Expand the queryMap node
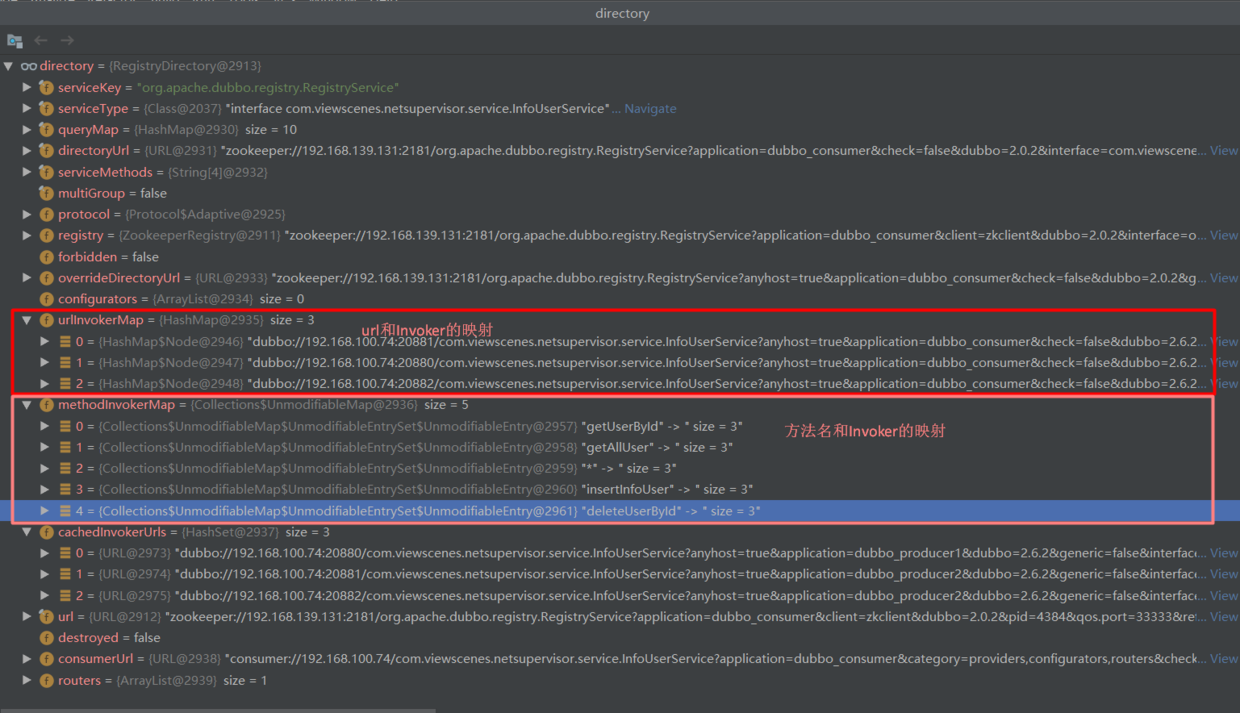 (27, 129)
